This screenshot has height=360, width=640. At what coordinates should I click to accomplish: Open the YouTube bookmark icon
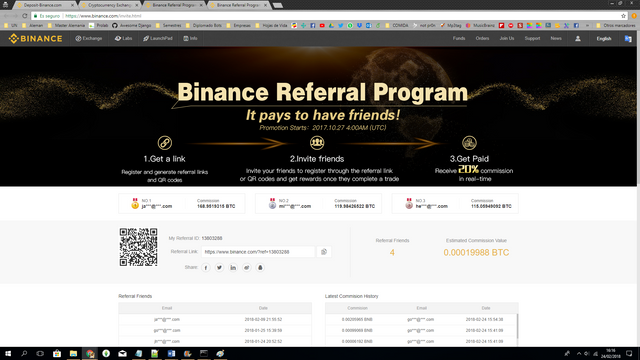[x=322, y=25]
